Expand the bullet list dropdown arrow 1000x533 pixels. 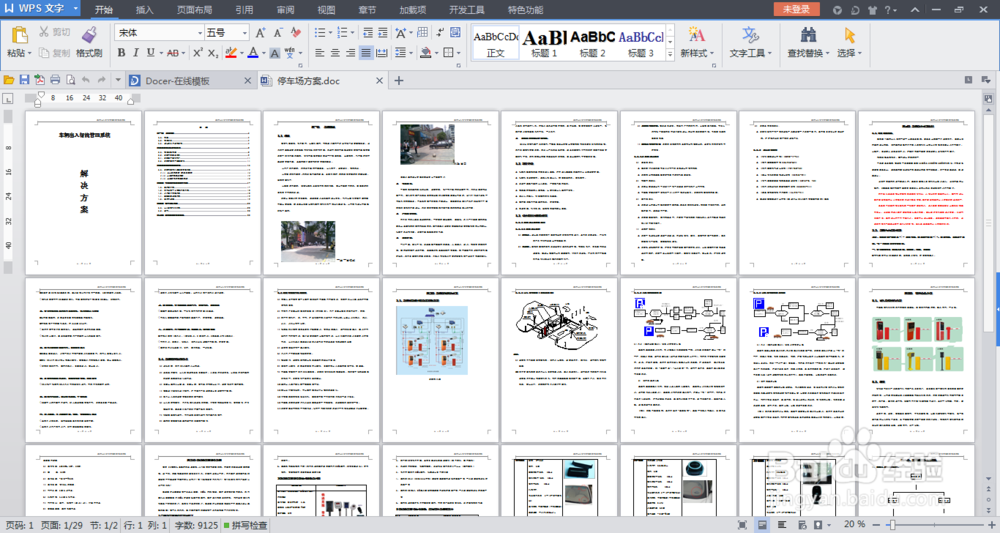[330, 33]
